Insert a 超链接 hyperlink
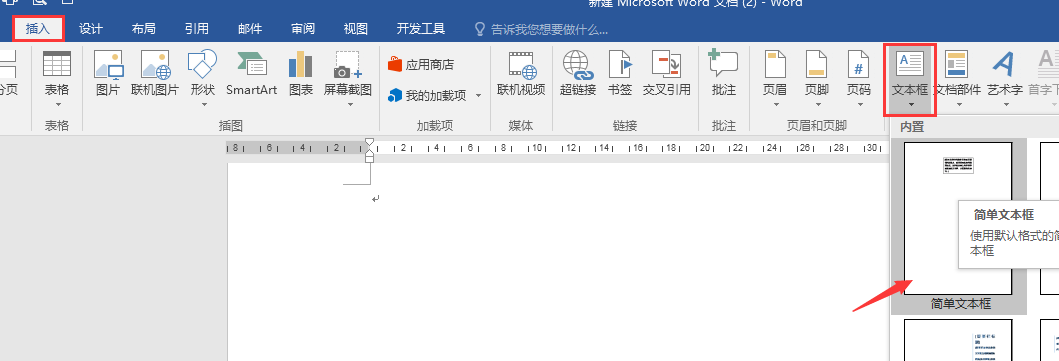1059x361 pixels. pyautogui.click(x=578, y=74)
